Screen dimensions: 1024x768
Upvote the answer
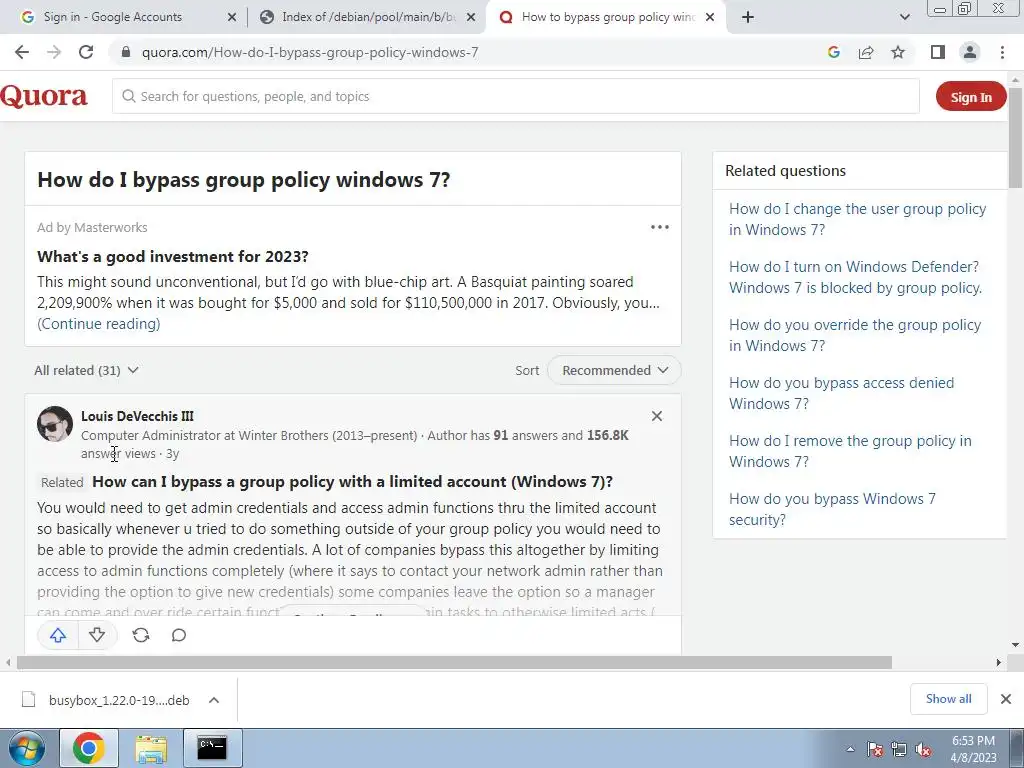tap(58, 635)
